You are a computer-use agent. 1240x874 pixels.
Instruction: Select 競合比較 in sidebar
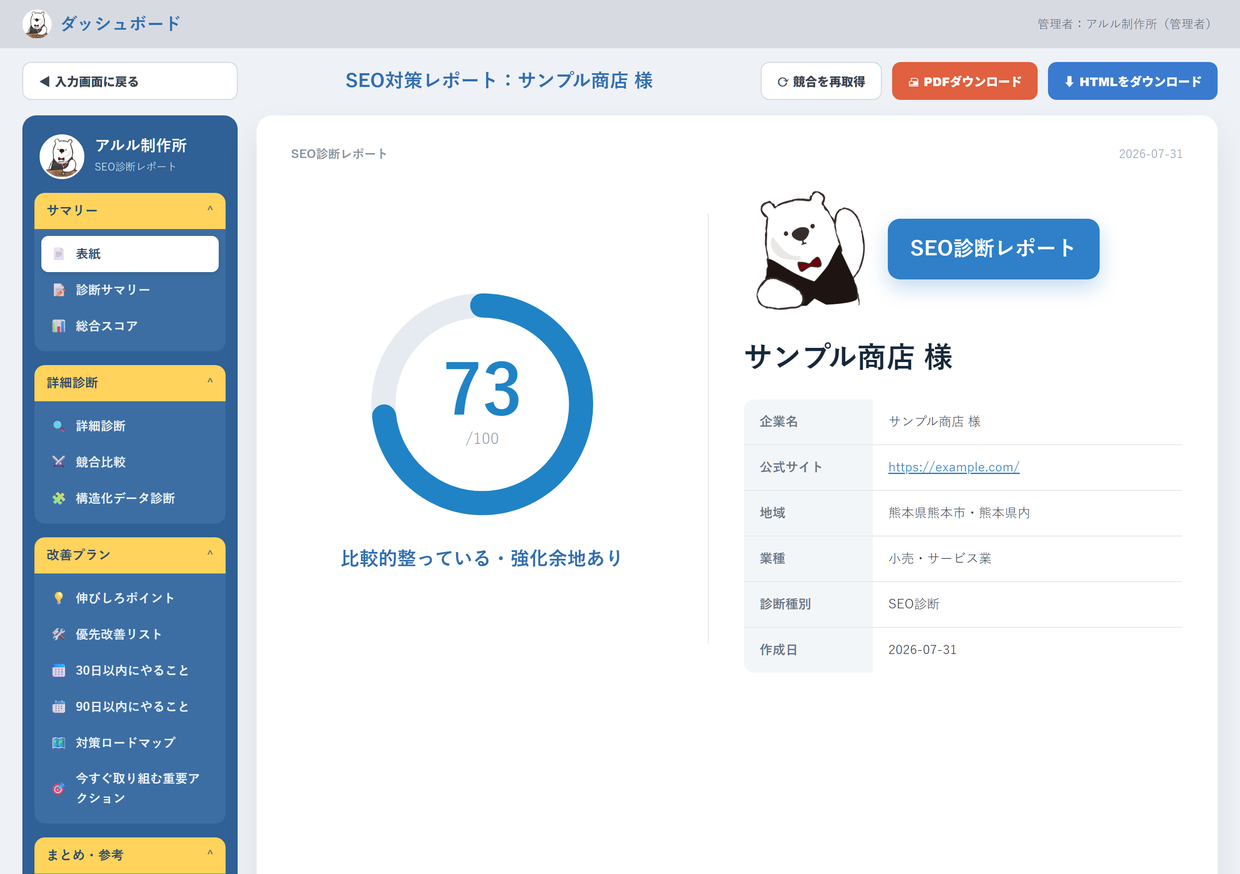coord(130,462)
